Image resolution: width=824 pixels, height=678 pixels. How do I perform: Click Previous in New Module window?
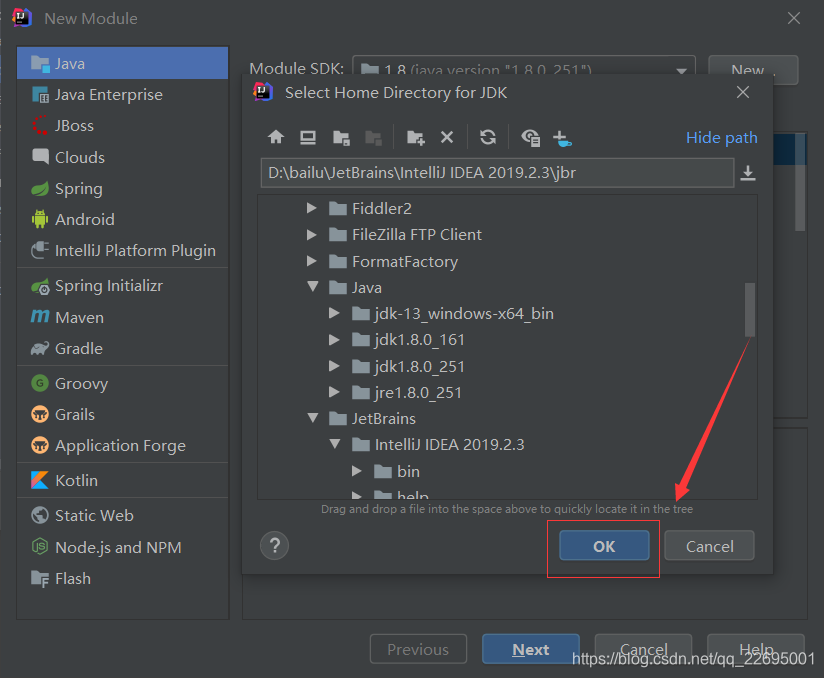coord(418,650)
